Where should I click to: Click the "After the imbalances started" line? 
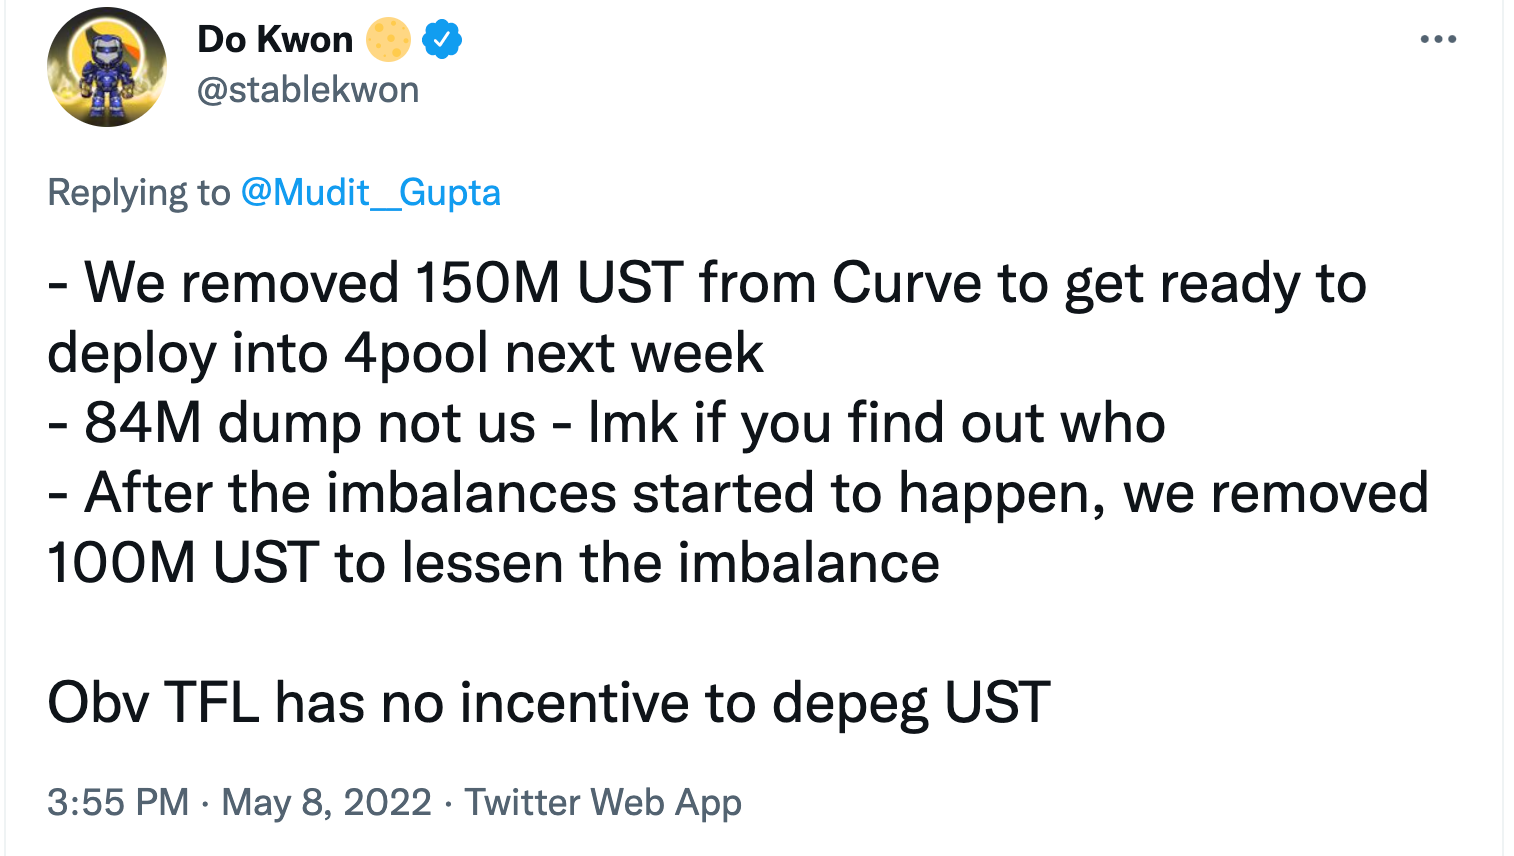point(738,493)
